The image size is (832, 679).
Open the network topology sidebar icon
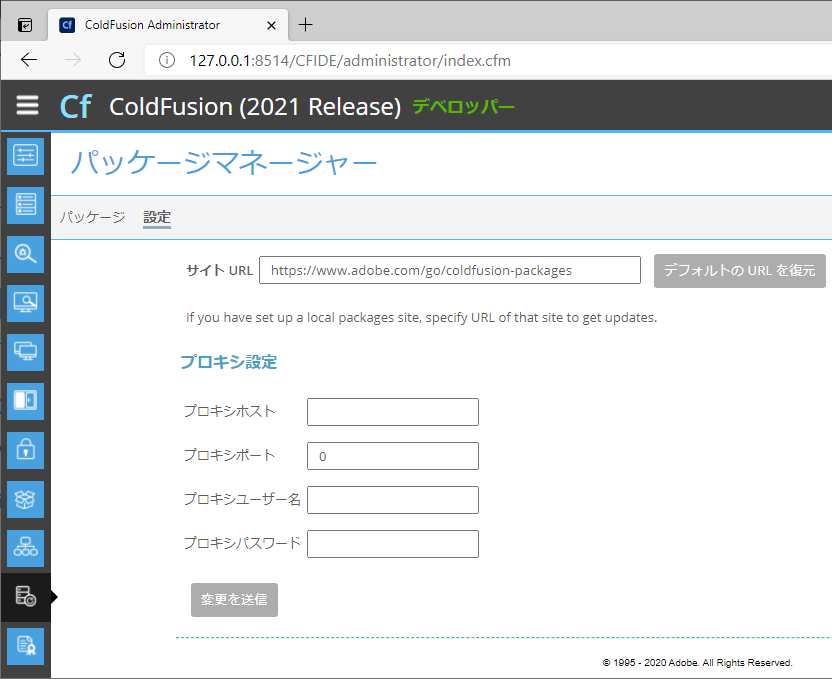coord(25,548)
